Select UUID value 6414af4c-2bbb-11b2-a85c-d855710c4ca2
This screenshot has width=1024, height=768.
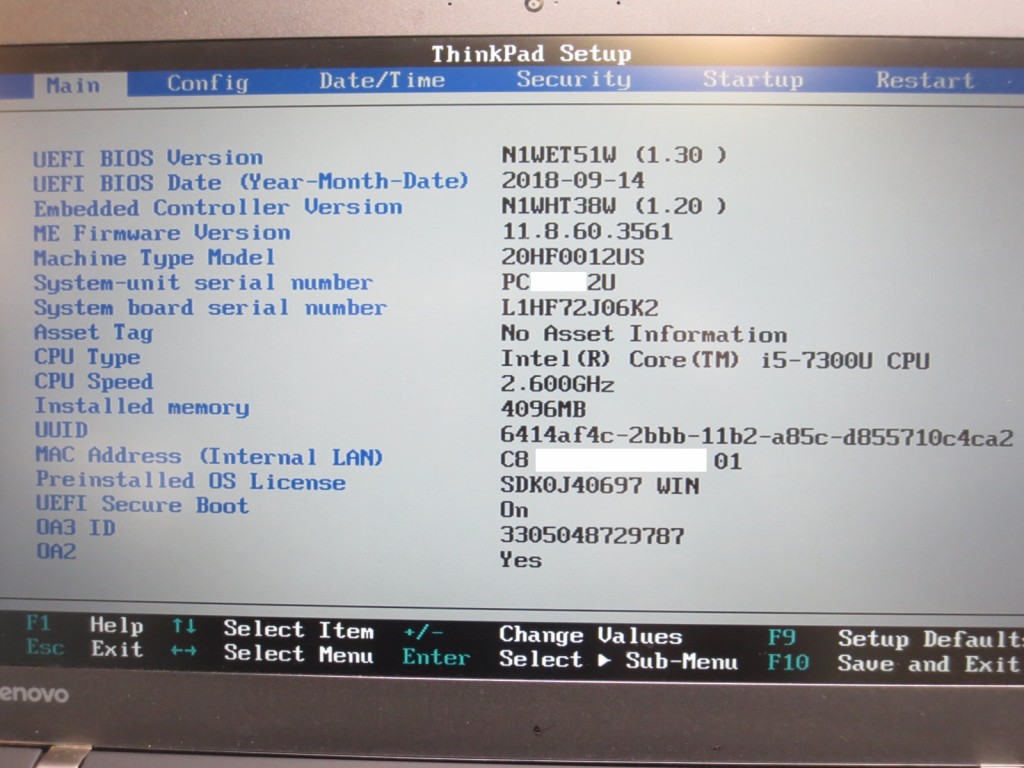(757, 436)
